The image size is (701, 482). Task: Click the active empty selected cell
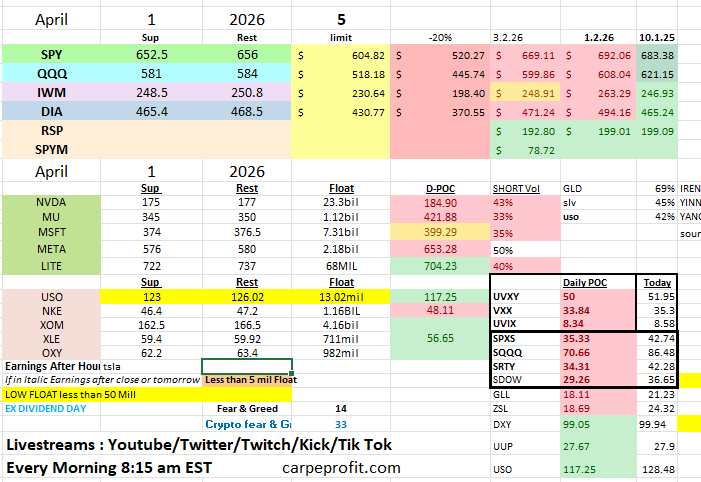247,366
